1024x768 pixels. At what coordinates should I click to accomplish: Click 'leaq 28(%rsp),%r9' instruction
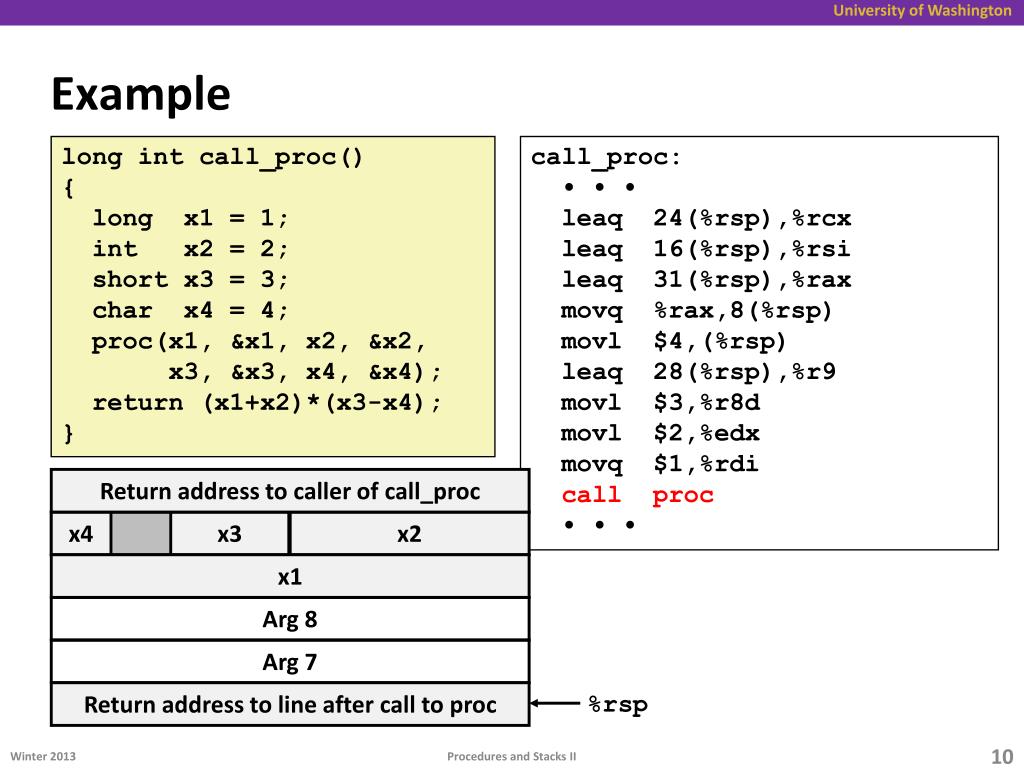pyautogui.click(x=699, y=372)
